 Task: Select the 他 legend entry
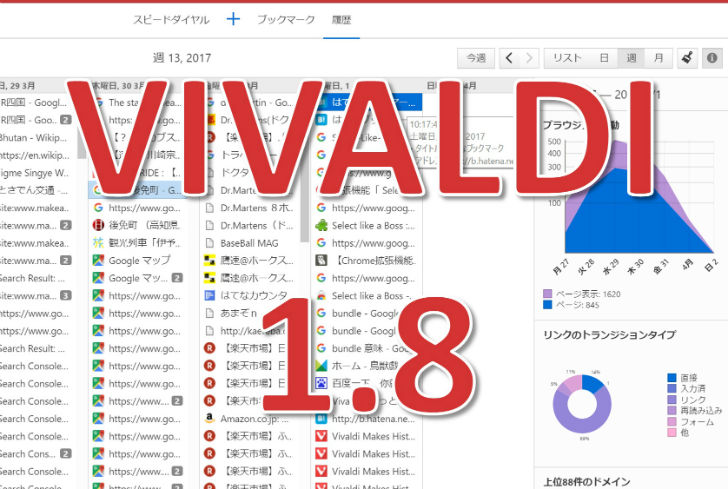pyautogui.click(x=678, y=433)
